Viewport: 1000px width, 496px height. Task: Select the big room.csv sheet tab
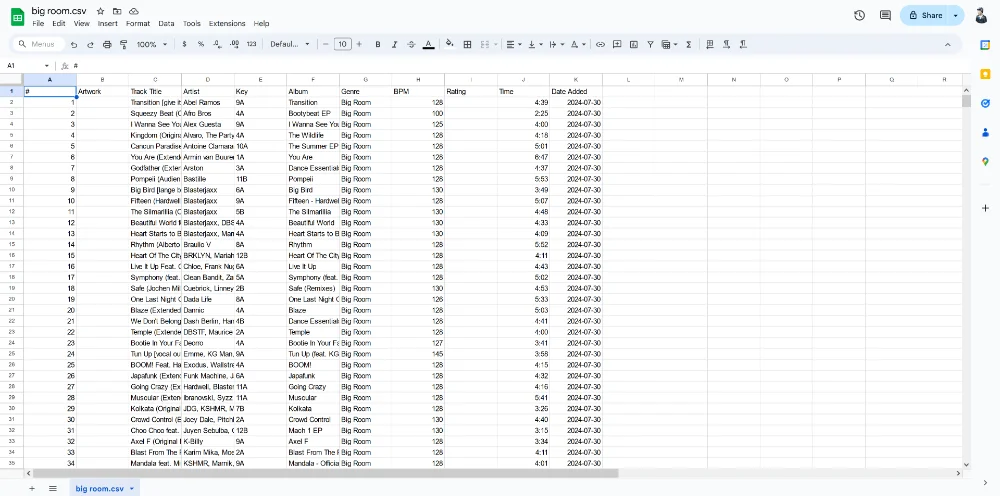(99, 488)
